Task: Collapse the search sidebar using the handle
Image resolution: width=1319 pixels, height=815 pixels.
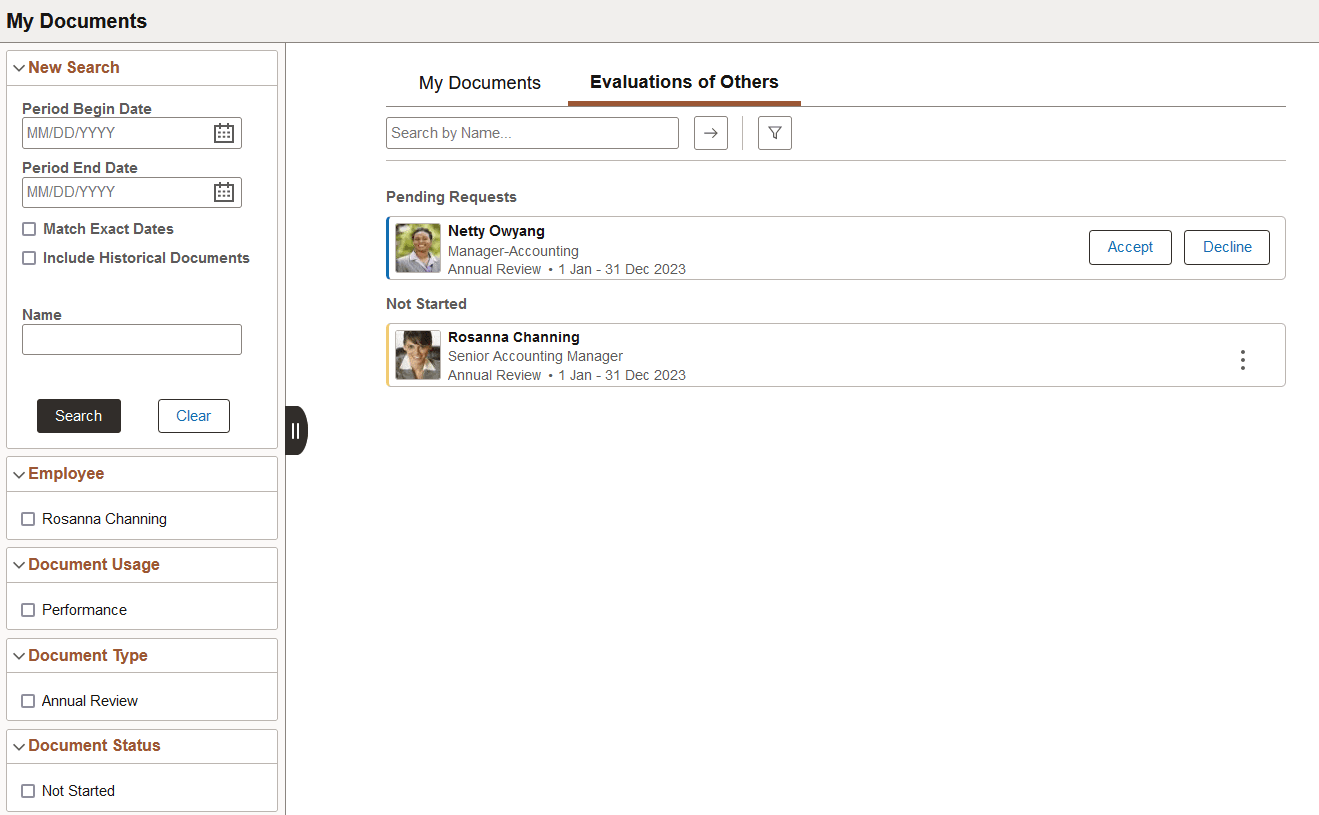Action: 296,430
